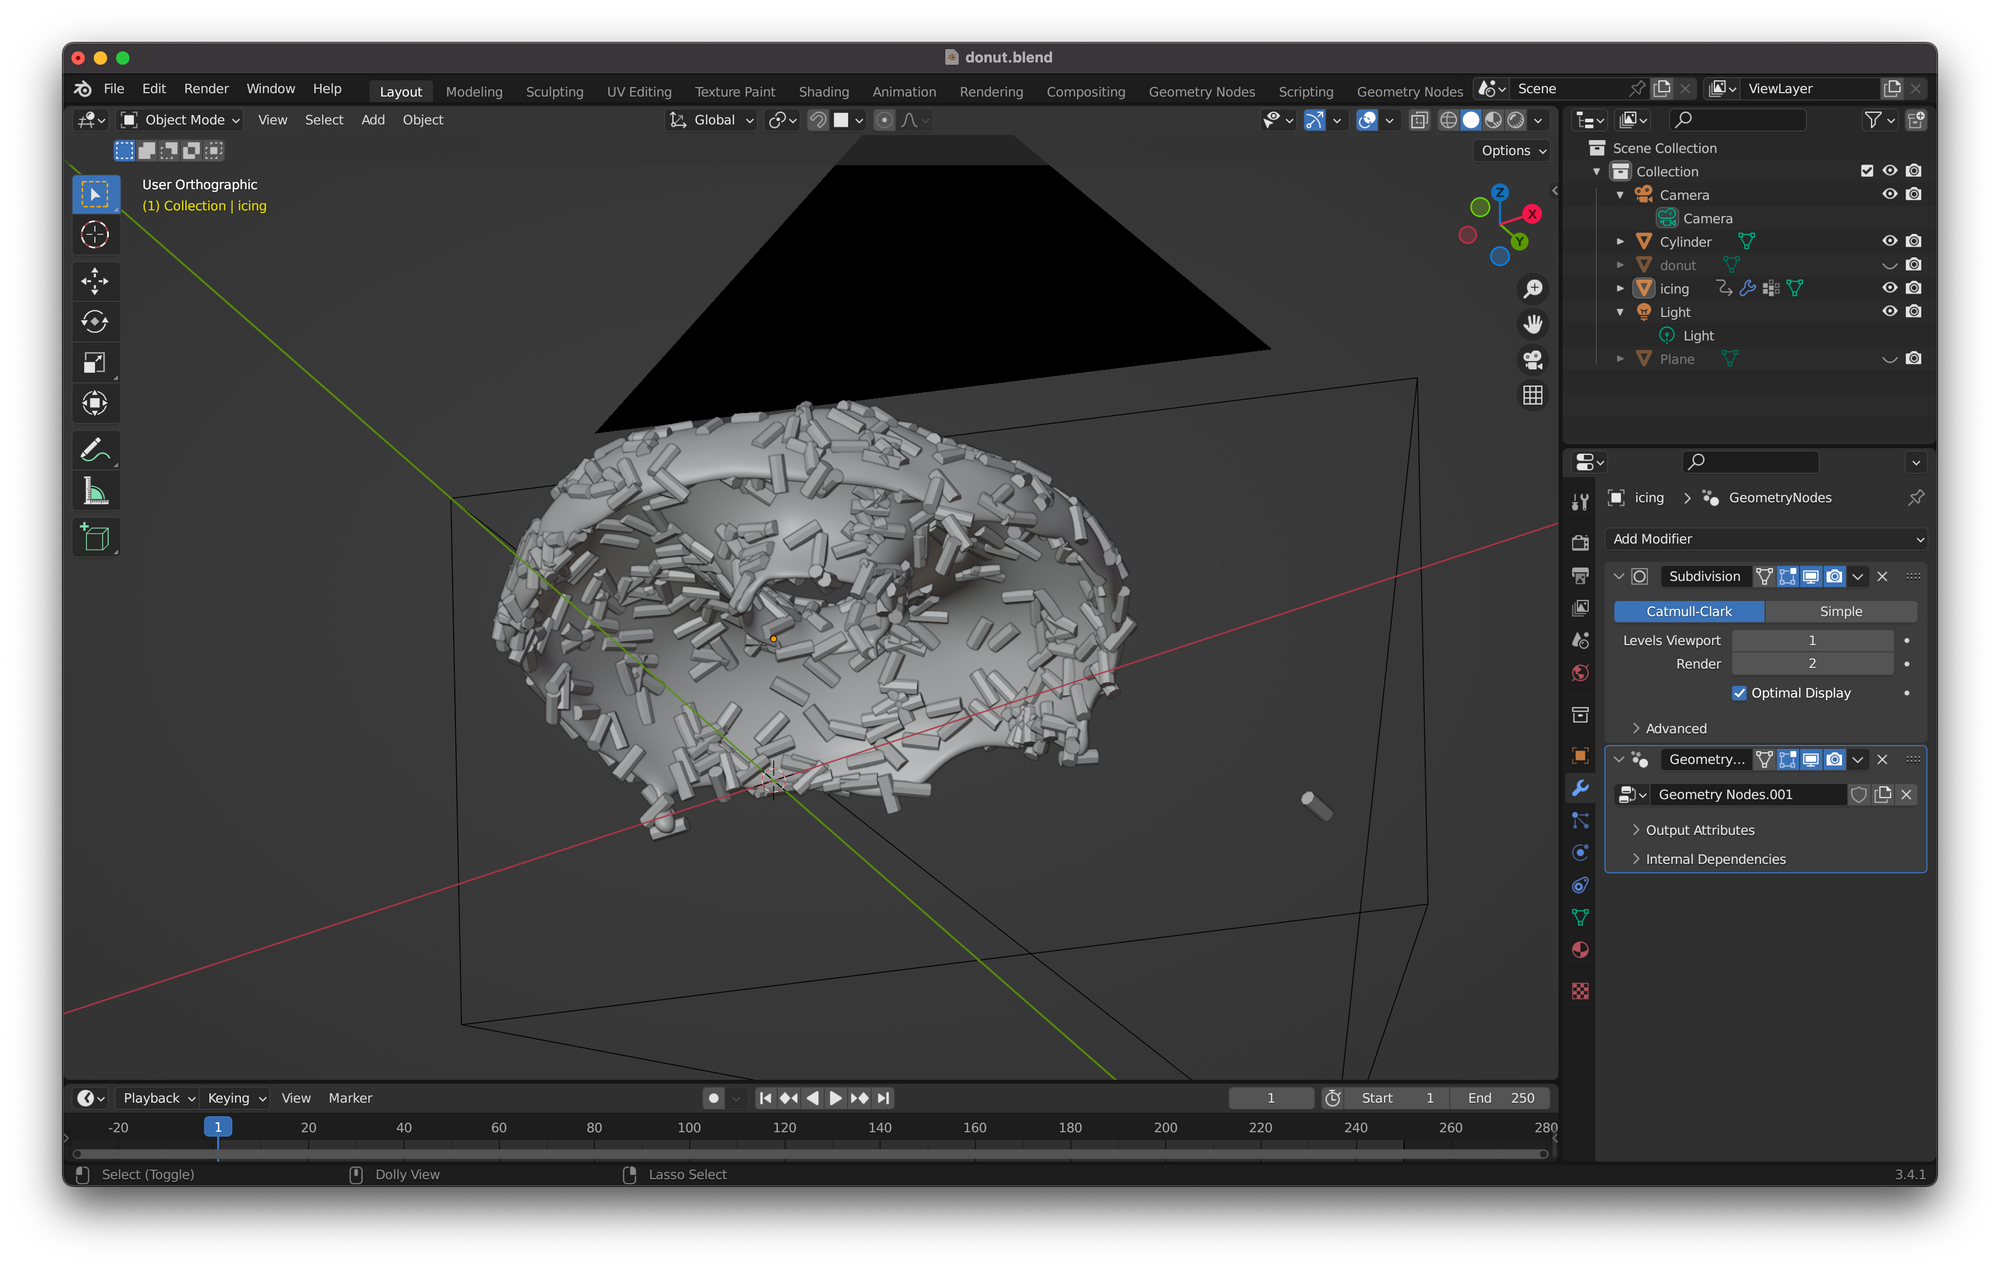2000x1269 pixels.
Task: Open the Material properties tab
Action: point(1580,950)
